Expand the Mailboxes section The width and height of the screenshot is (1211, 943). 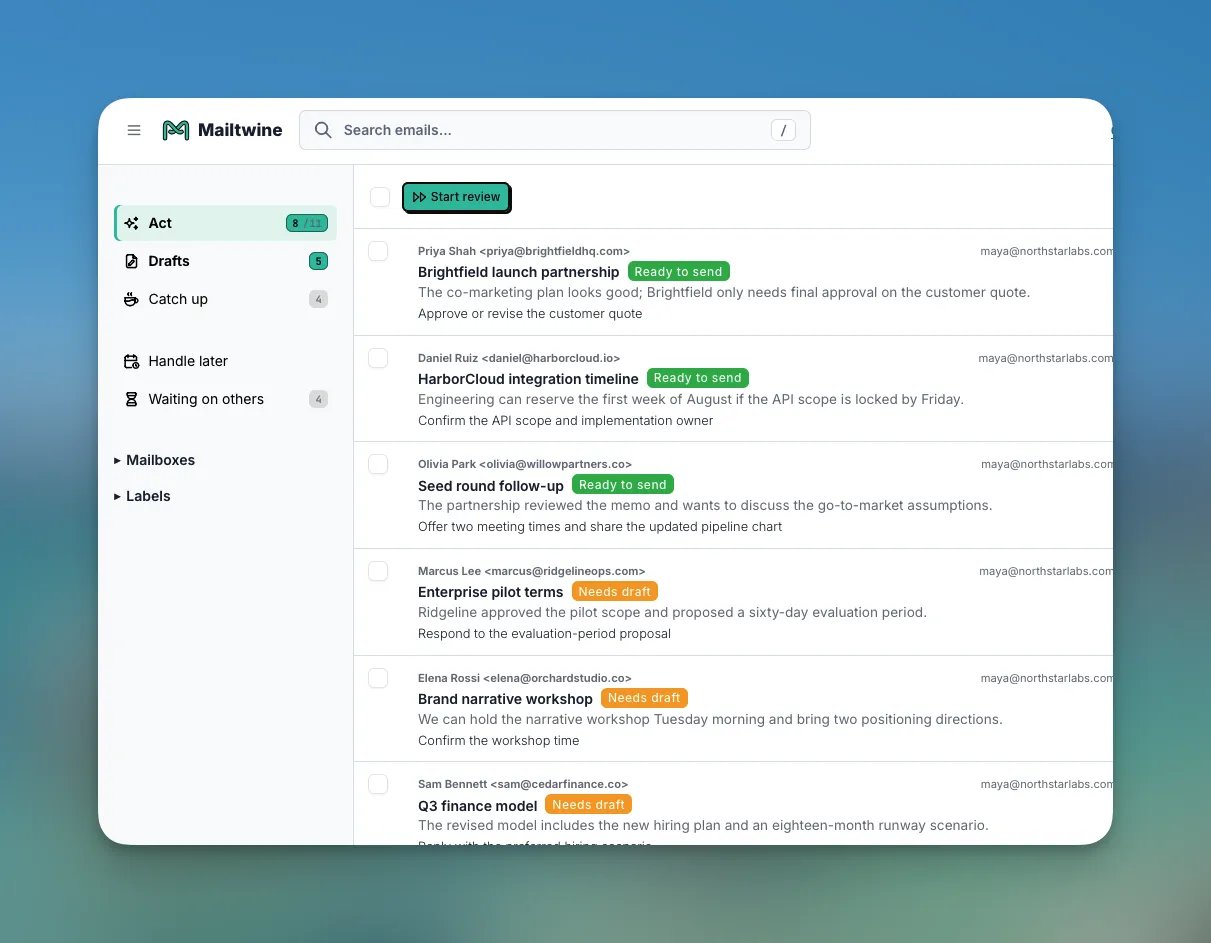point(155,460)
